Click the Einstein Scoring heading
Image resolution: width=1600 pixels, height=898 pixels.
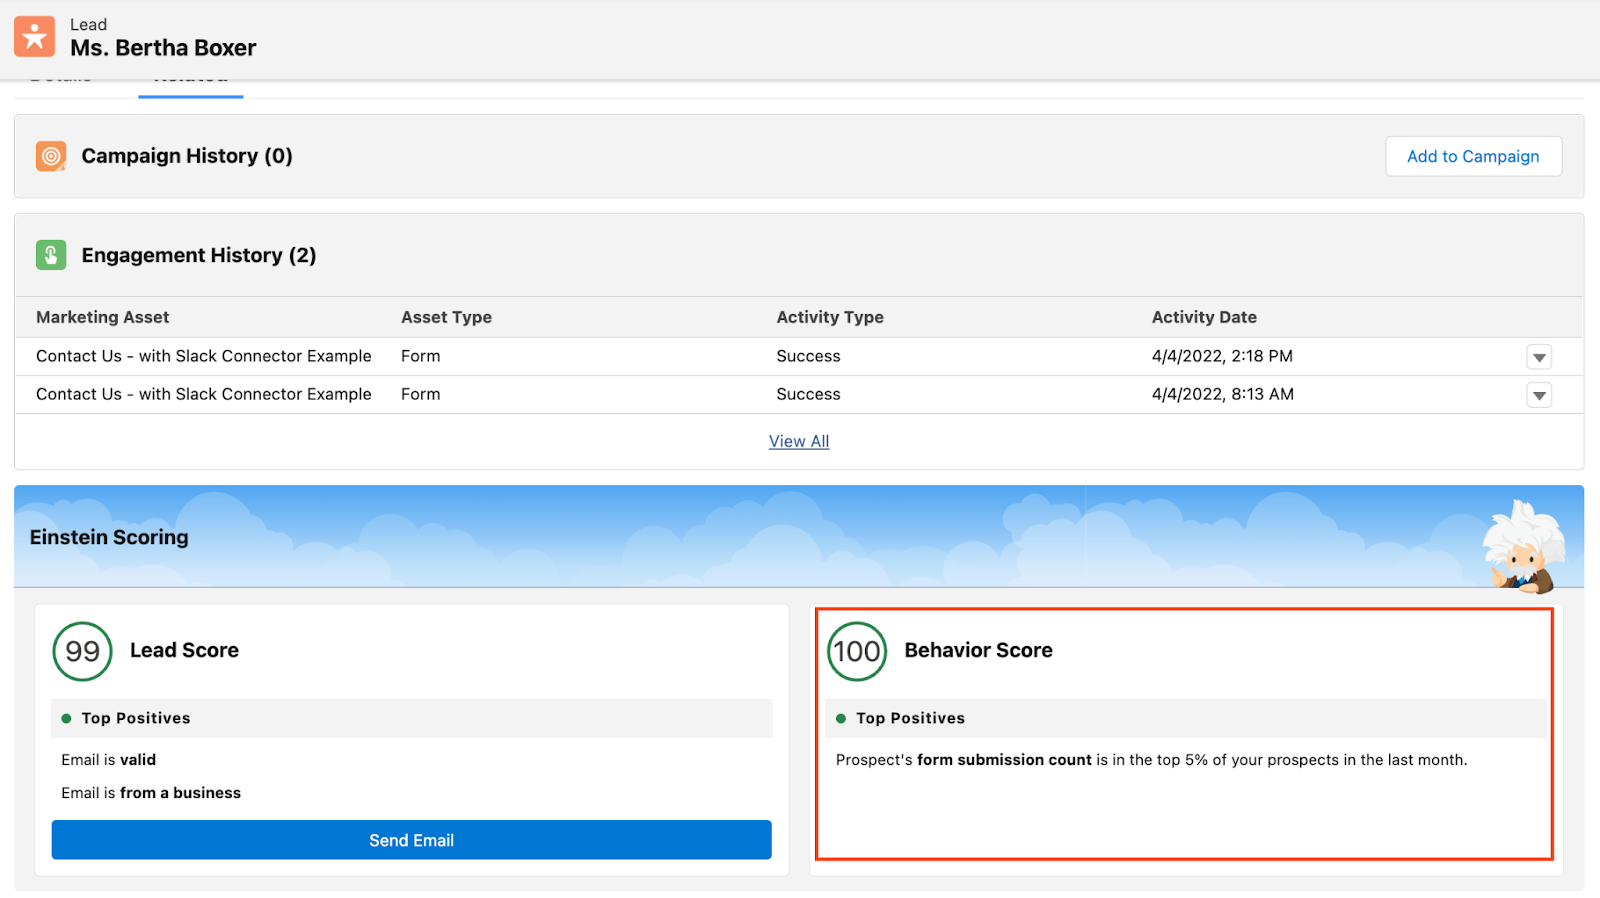(x=109, y=537)
